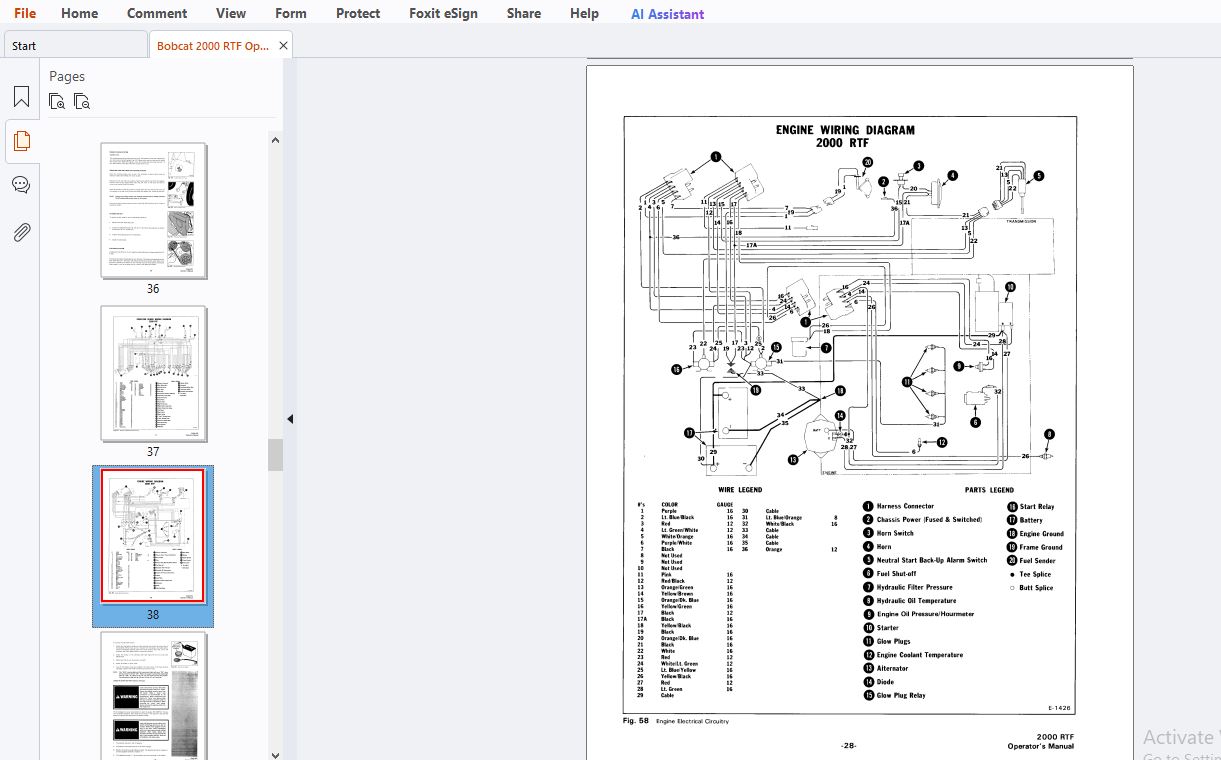Open the Attachments paperclip panel
This screenshot has height=760, width=1221.
(x=21, y=232)
